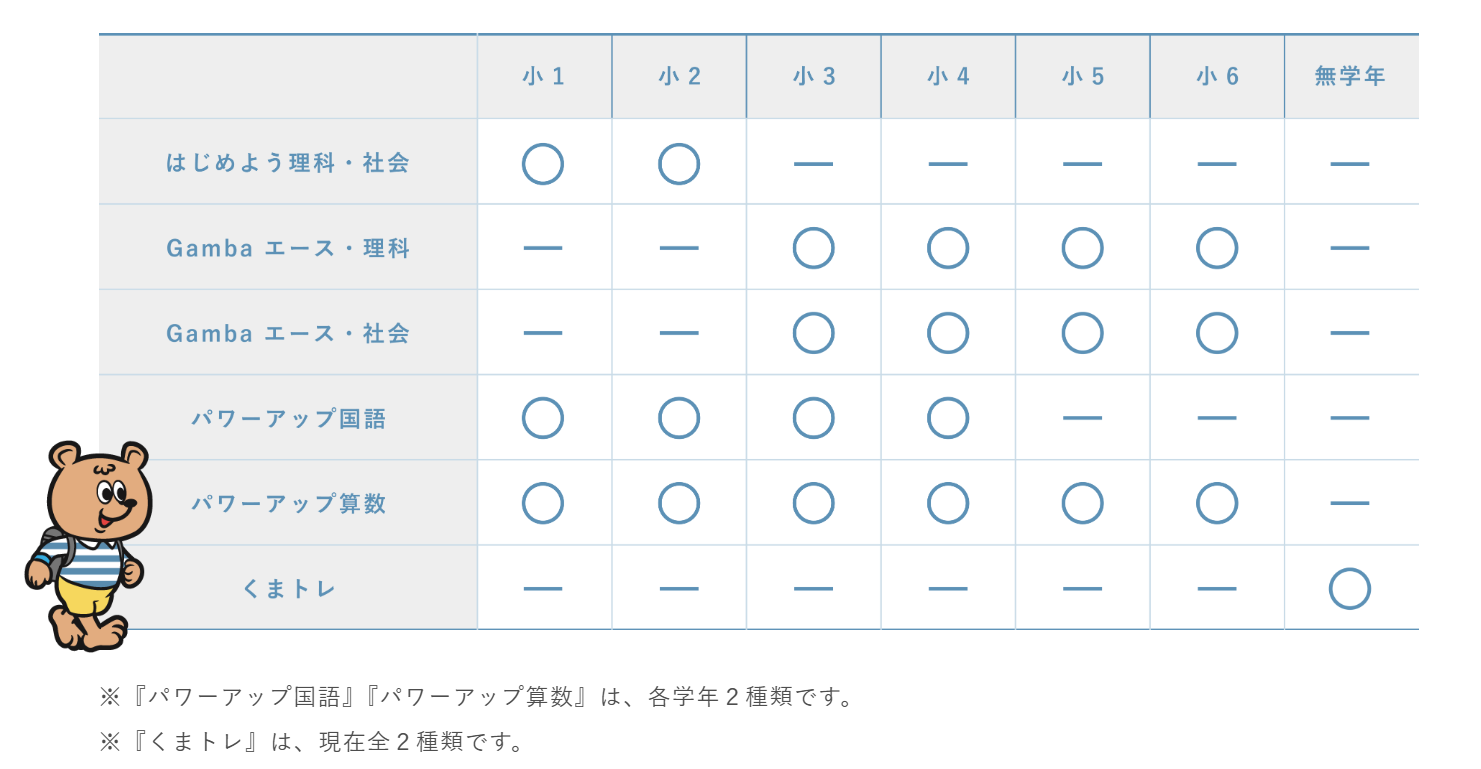Viewport: 1481px width, 769px height.
Task: Click the circle for はじめよう理科・社会 under 小1
Action: tap(543, 164)
